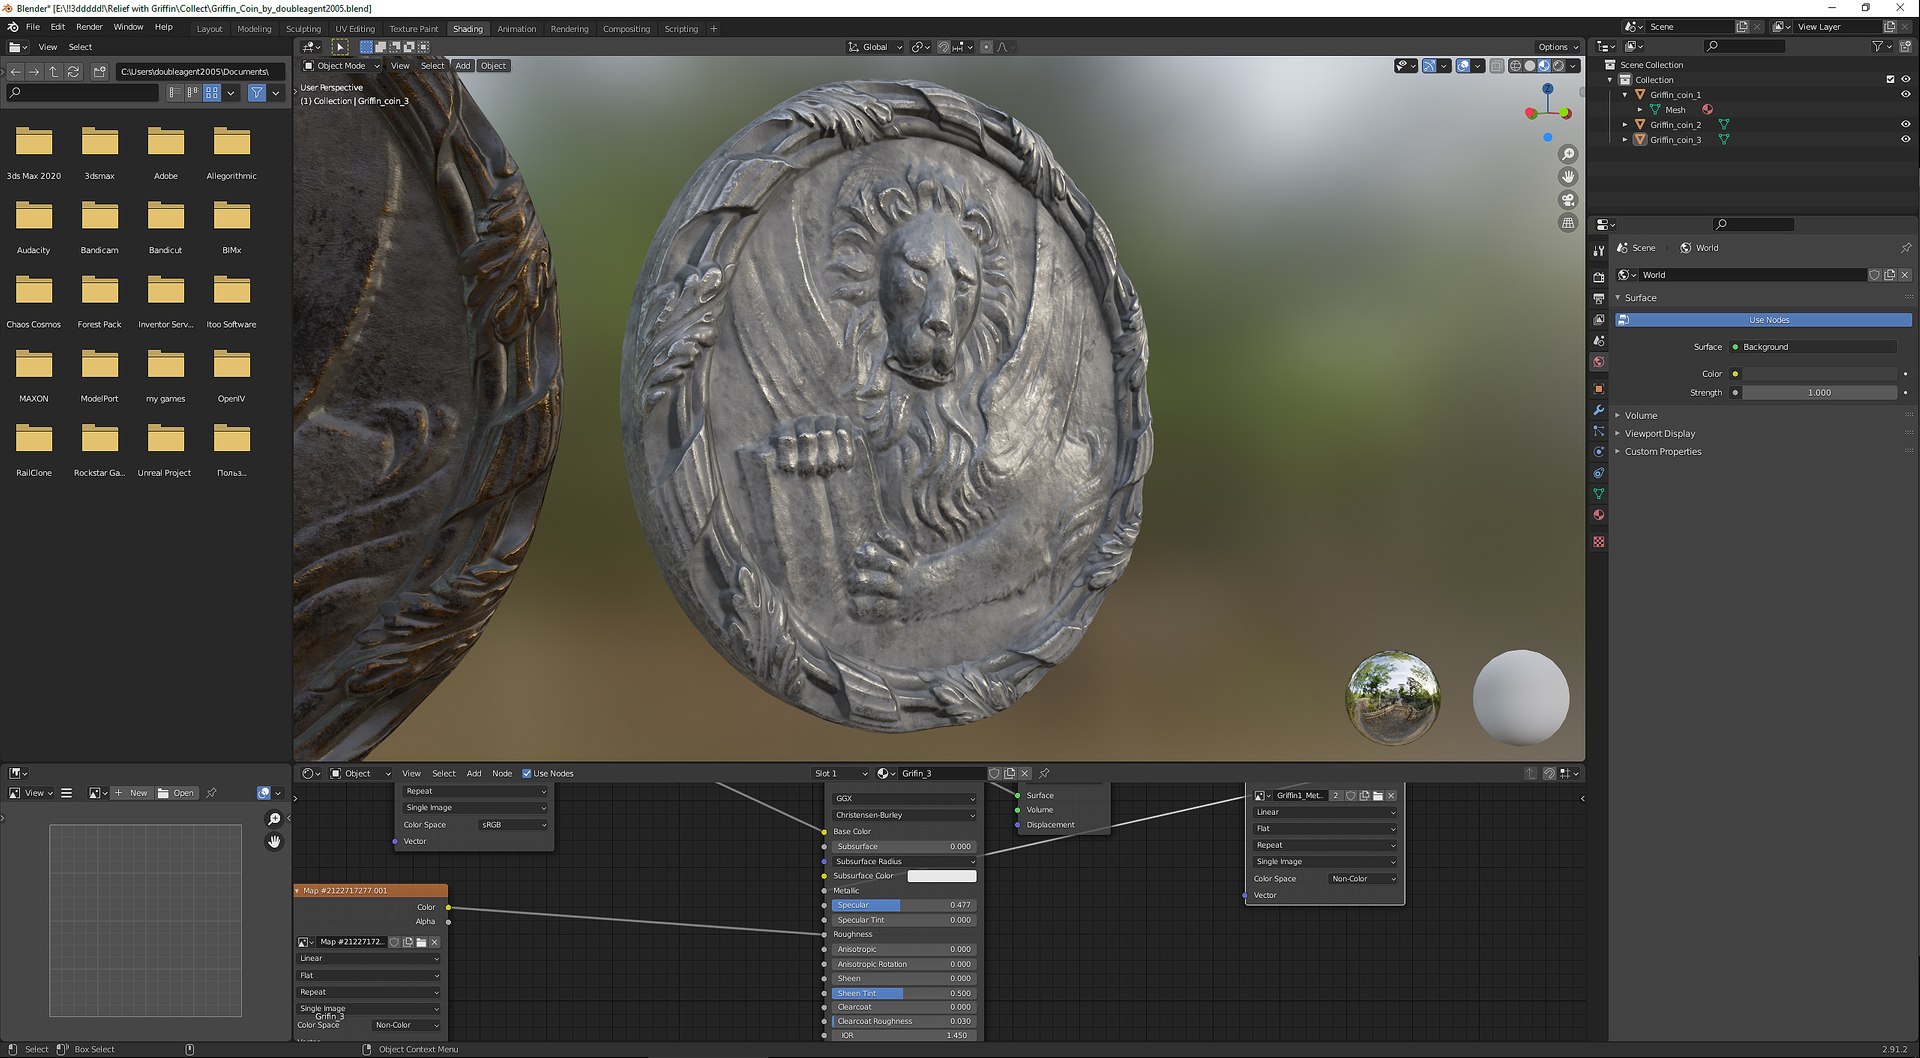Hide Griffin_coin_1 in the outliner
Image resolution: width=1920 pixels, height=1058 pixels.
coord(1905,95)
